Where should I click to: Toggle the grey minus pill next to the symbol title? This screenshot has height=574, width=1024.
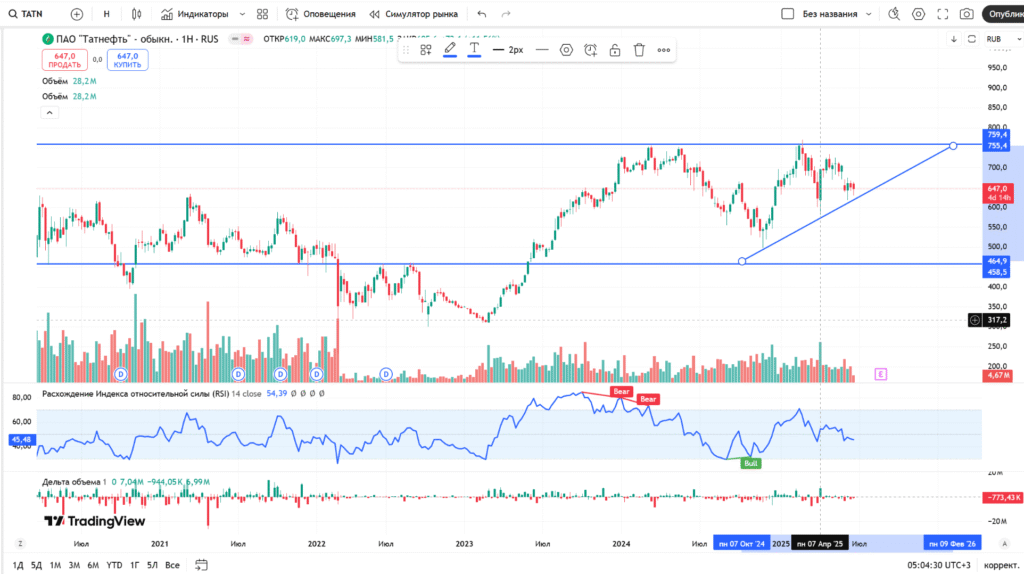pyautogui.click(x=235, y=39)
